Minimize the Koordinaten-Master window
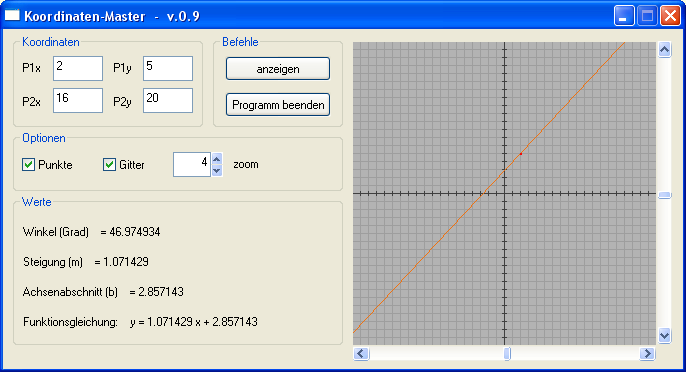This screenshot has width=686, height=372. (x=624, y=16)
